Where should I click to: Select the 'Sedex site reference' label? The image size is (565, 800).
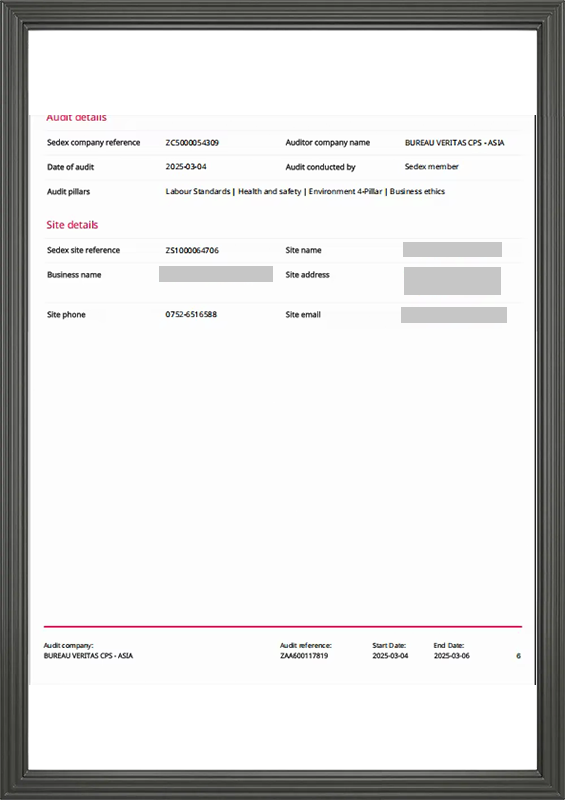(x=83, y=250)
